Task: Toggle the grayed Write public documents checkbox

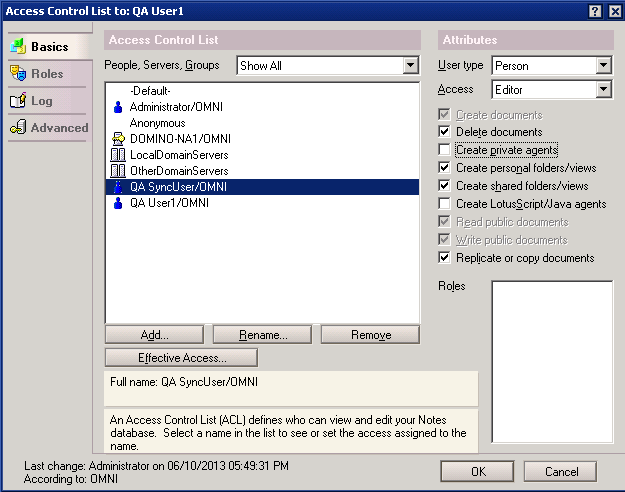Action: click(x=444, y=239)
